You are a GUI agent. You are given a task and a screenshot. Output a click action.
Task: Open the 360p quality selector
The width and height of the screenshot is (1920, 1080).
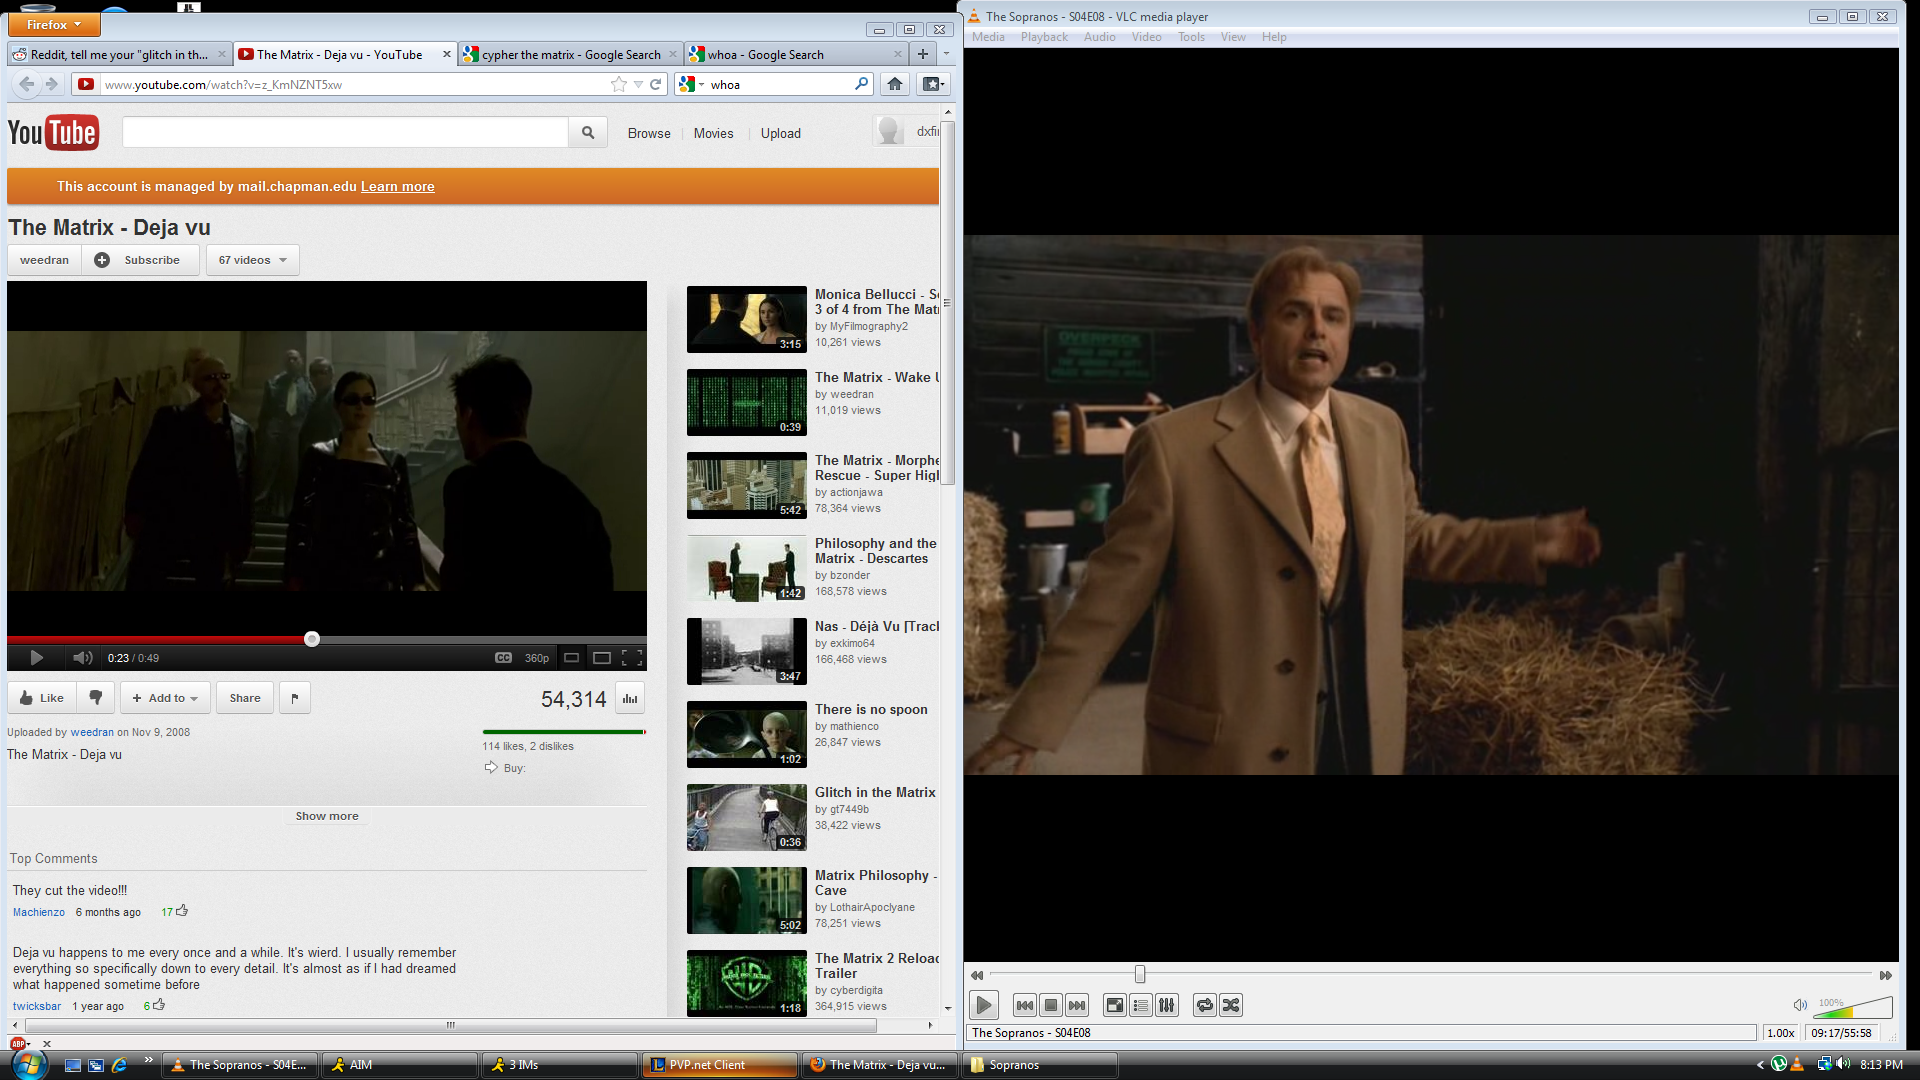[537, 658]
